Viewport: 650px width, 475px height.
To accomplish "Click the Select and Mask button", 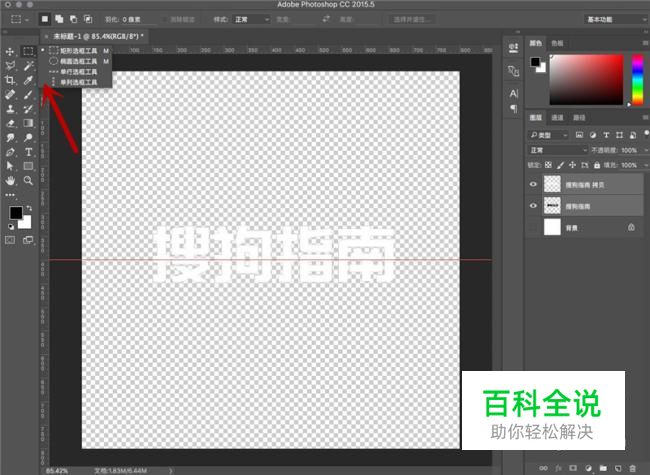I will [412, 19].
